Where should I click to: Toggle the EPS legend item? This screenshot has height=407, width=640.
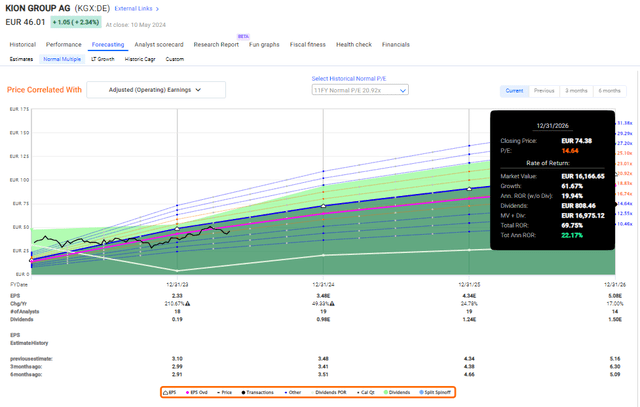click(x=169, y=392)
